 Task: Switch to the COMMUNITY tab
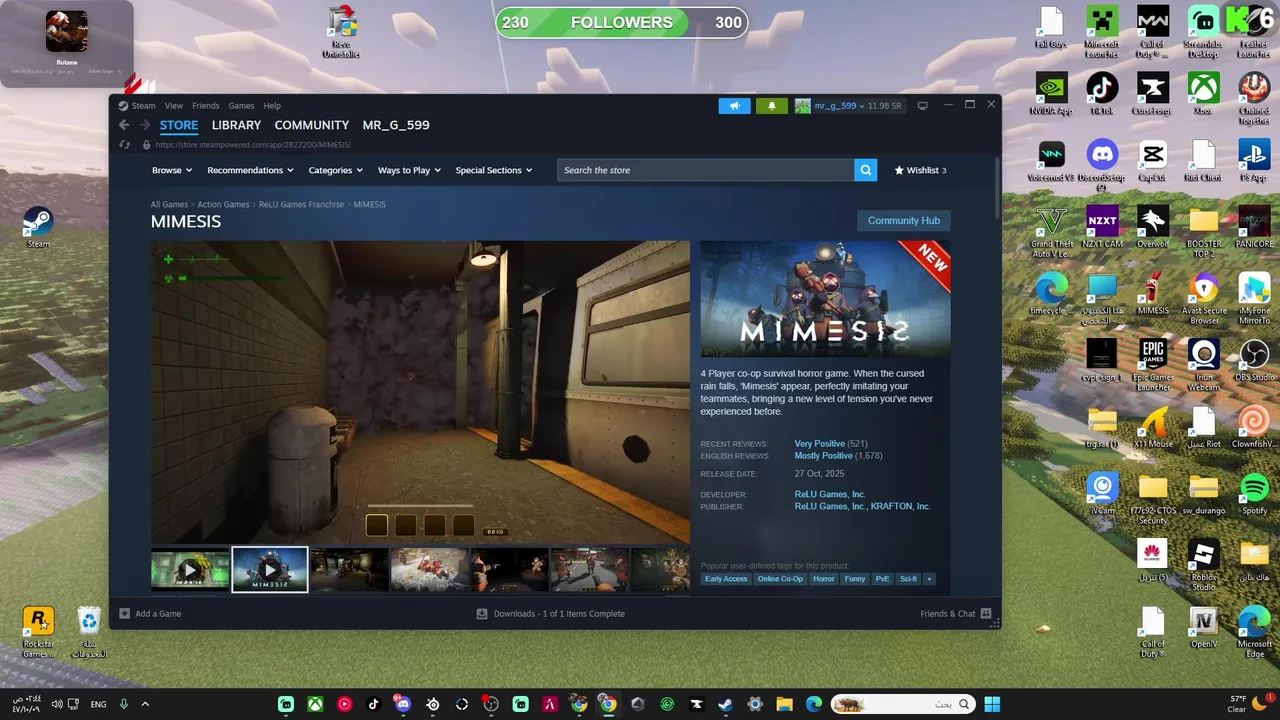[312, 125]
